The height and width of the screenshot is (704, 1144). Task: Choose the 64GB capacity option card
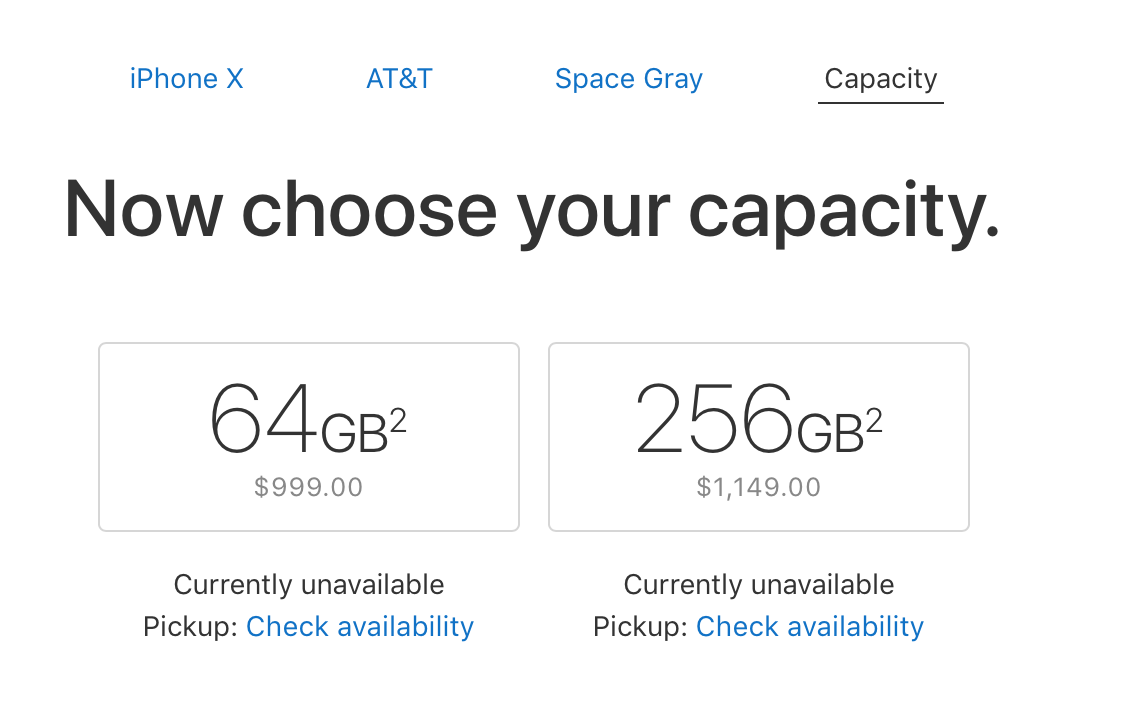tap(309, 437)
